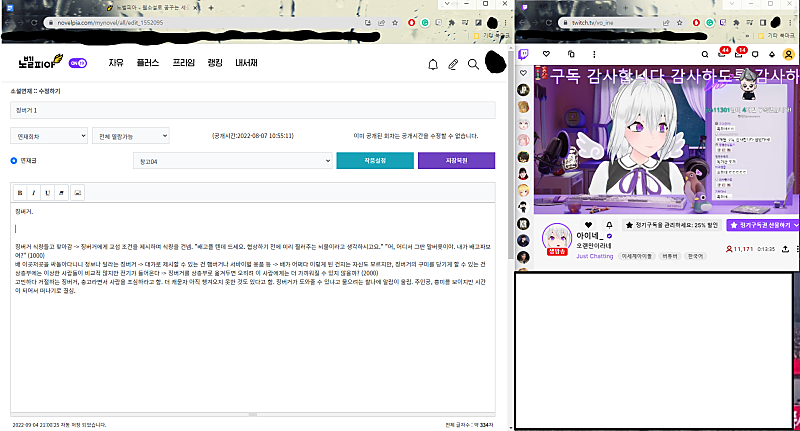Open Twitch notifications with 44 badge
This screenshot has height=431, width=800.
[x=722, y=53]
